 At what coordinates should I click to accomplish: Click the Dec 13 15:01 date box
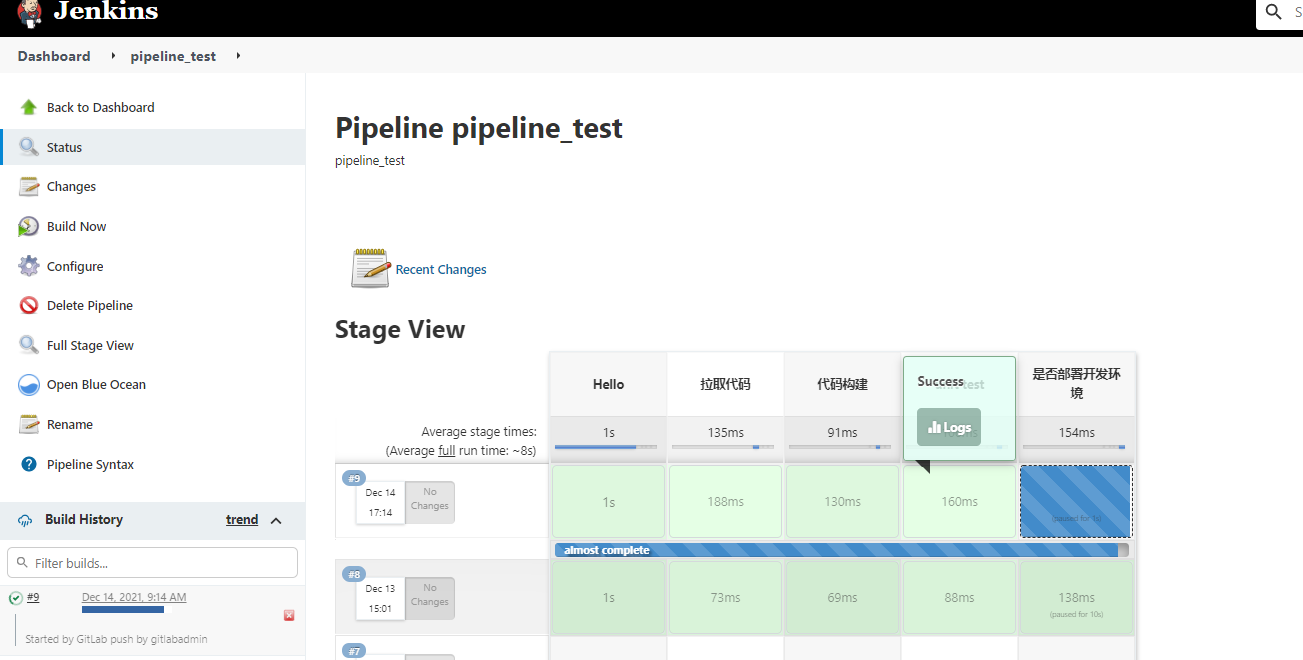coord(380,598)
